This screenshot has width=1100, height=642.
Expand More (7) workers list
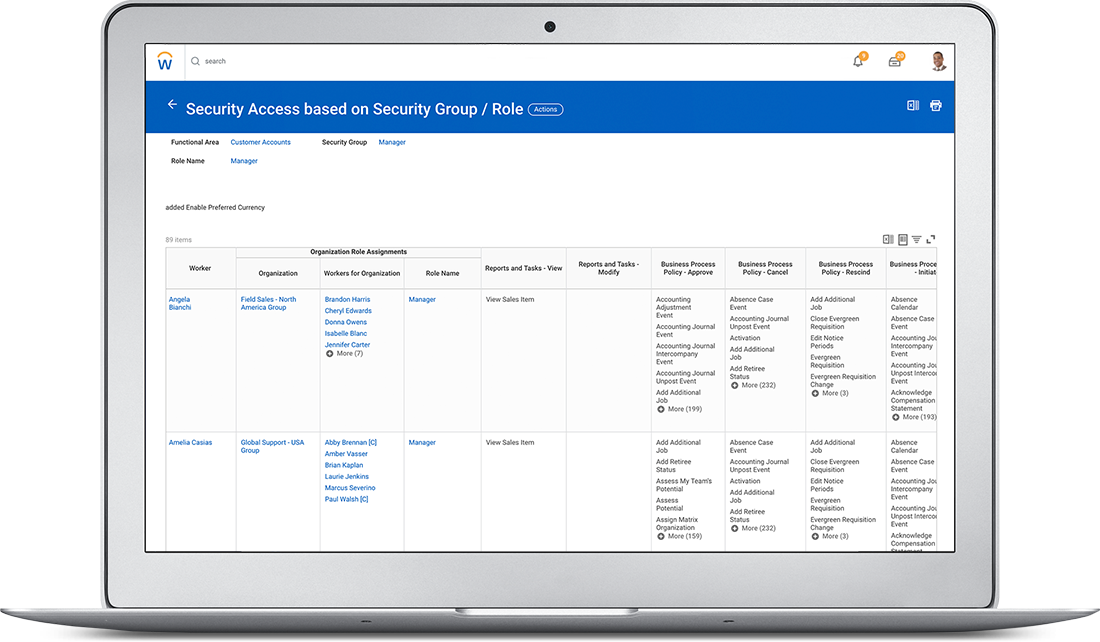point(344,354)
